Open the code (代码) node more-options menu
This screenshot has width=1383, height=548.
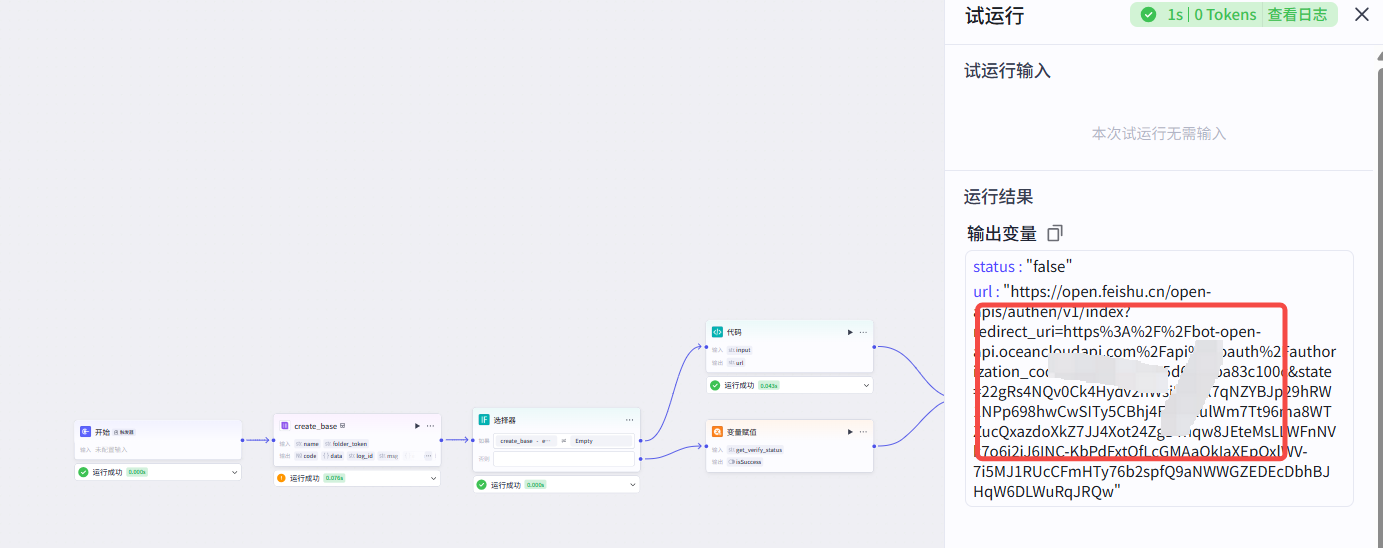[x=863, y=331]
